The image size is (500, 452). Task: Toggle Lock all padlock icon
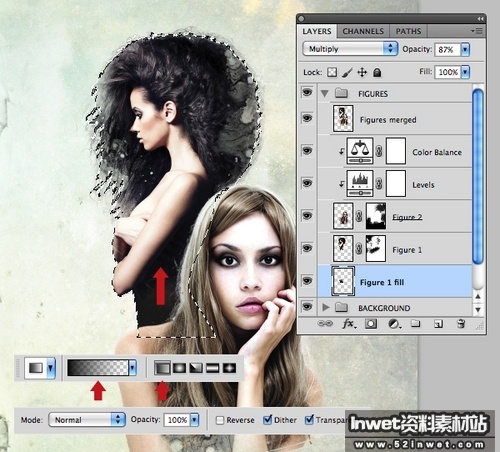[377, 72]
